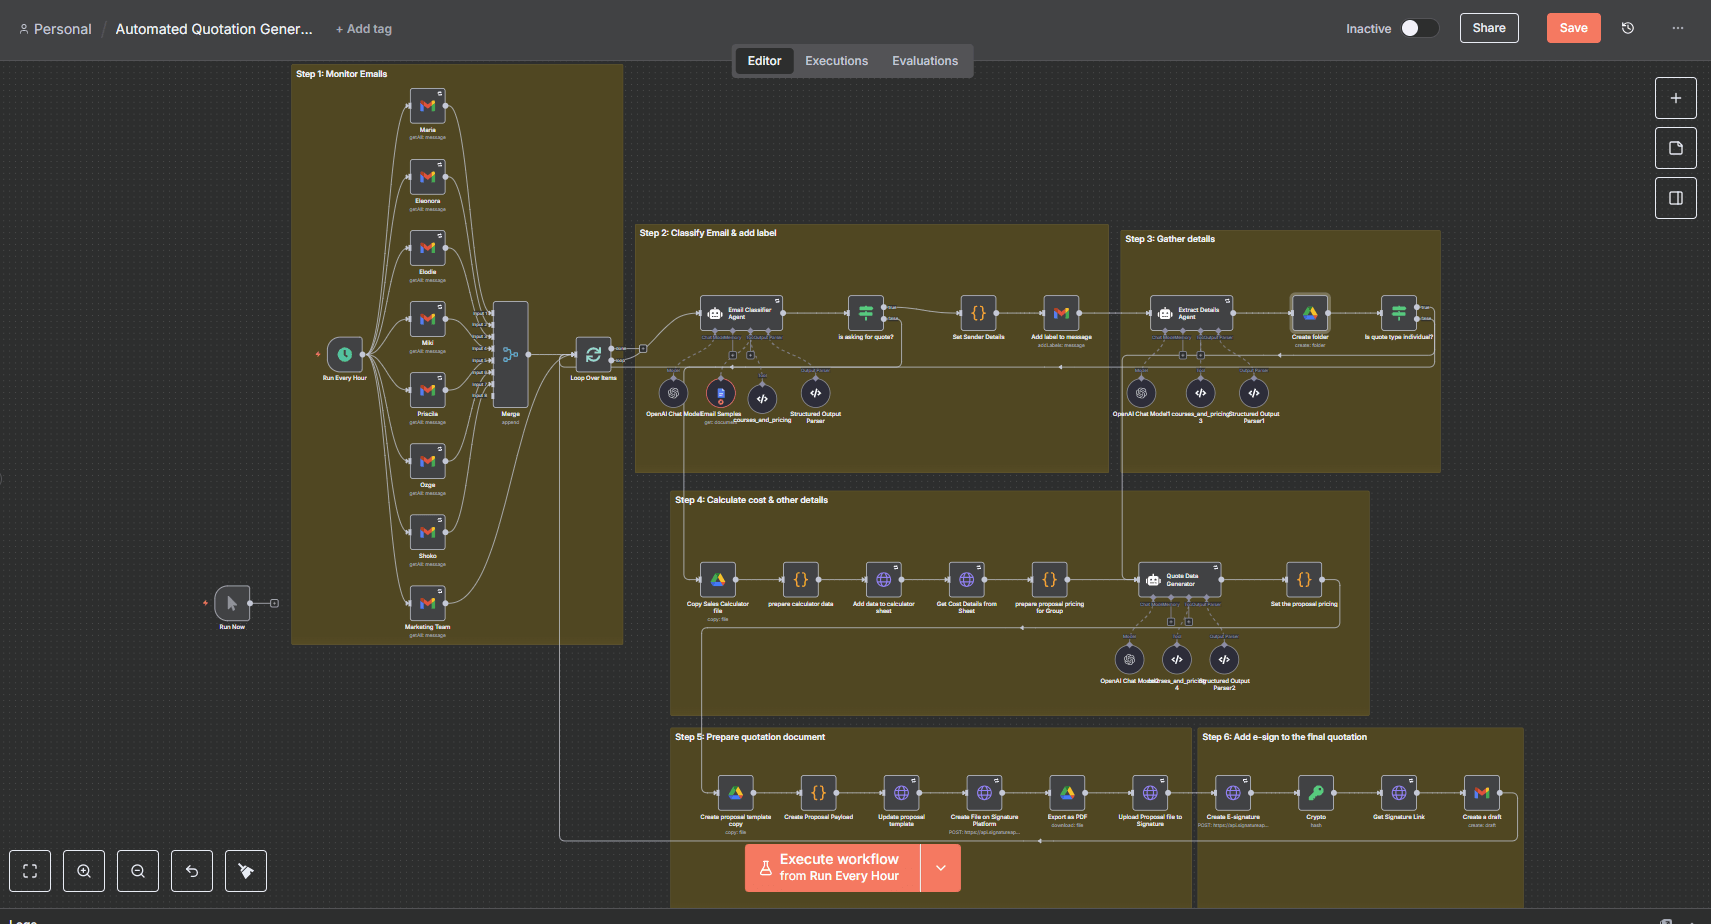Open workflow history clock icon
Screen dimensions: 1711x924
tap(1628, 28)
